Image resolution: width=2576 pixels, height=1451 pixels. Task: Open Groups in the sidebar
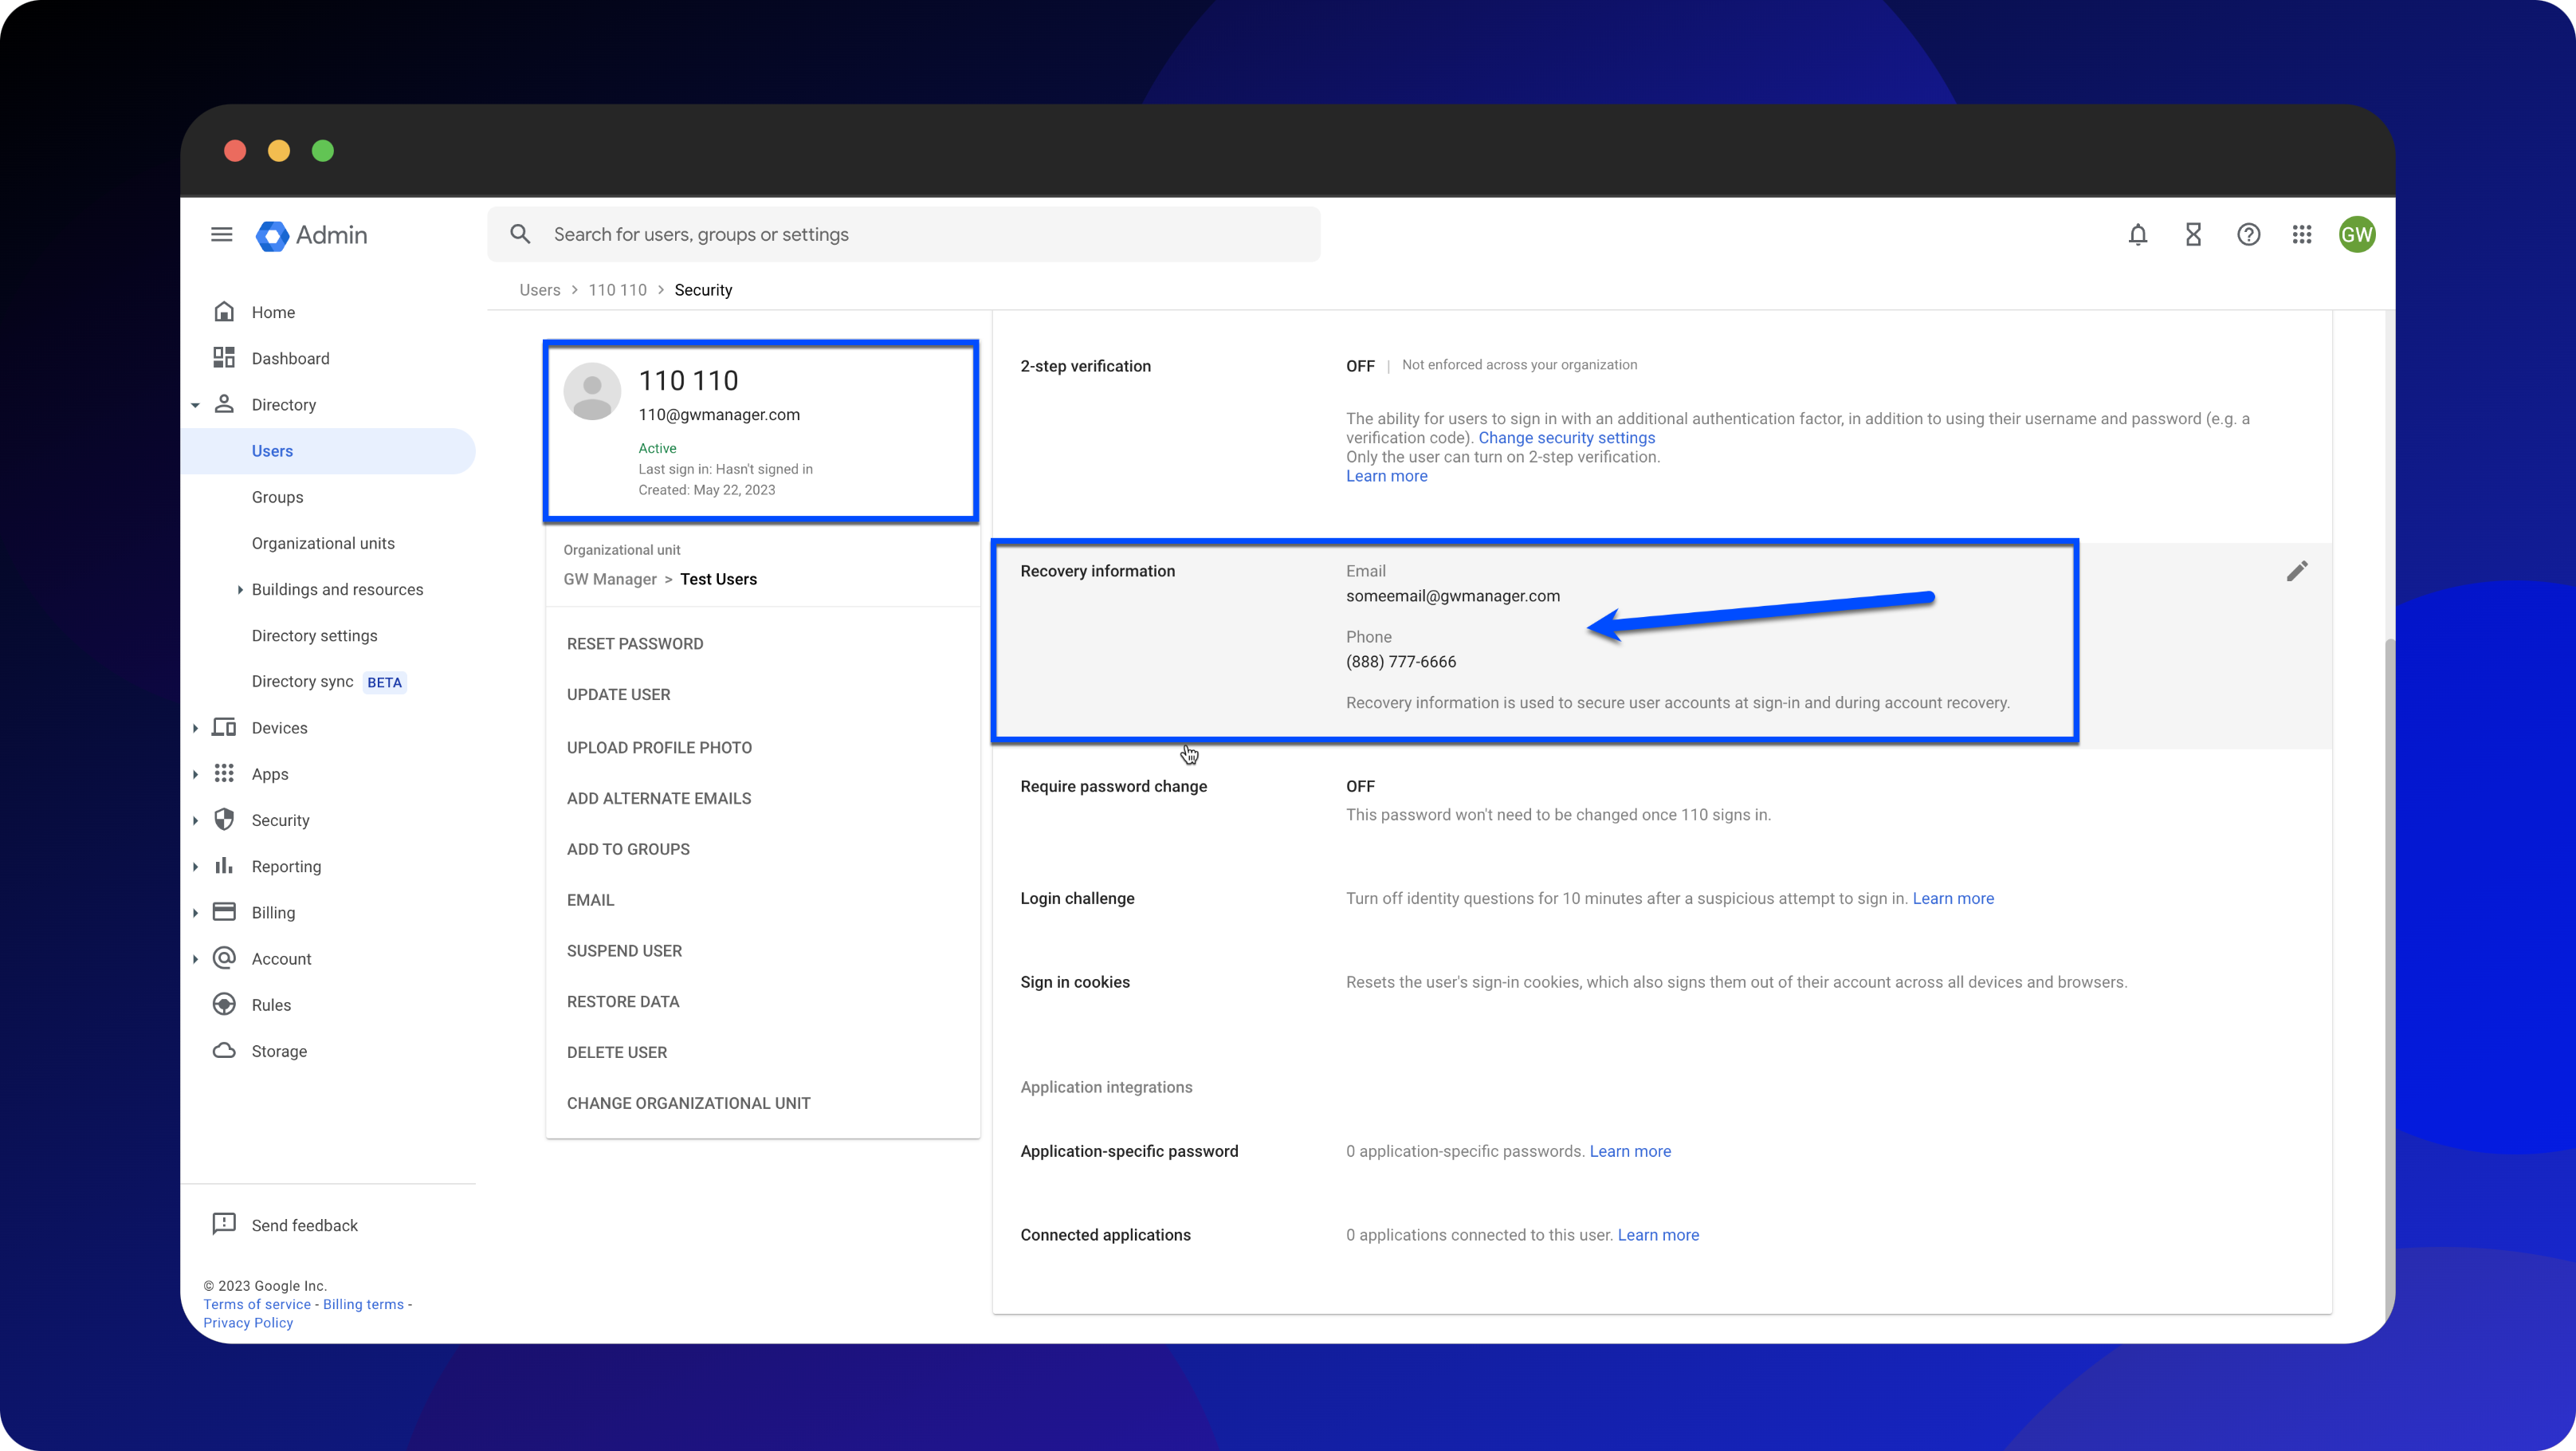(277, 497)
